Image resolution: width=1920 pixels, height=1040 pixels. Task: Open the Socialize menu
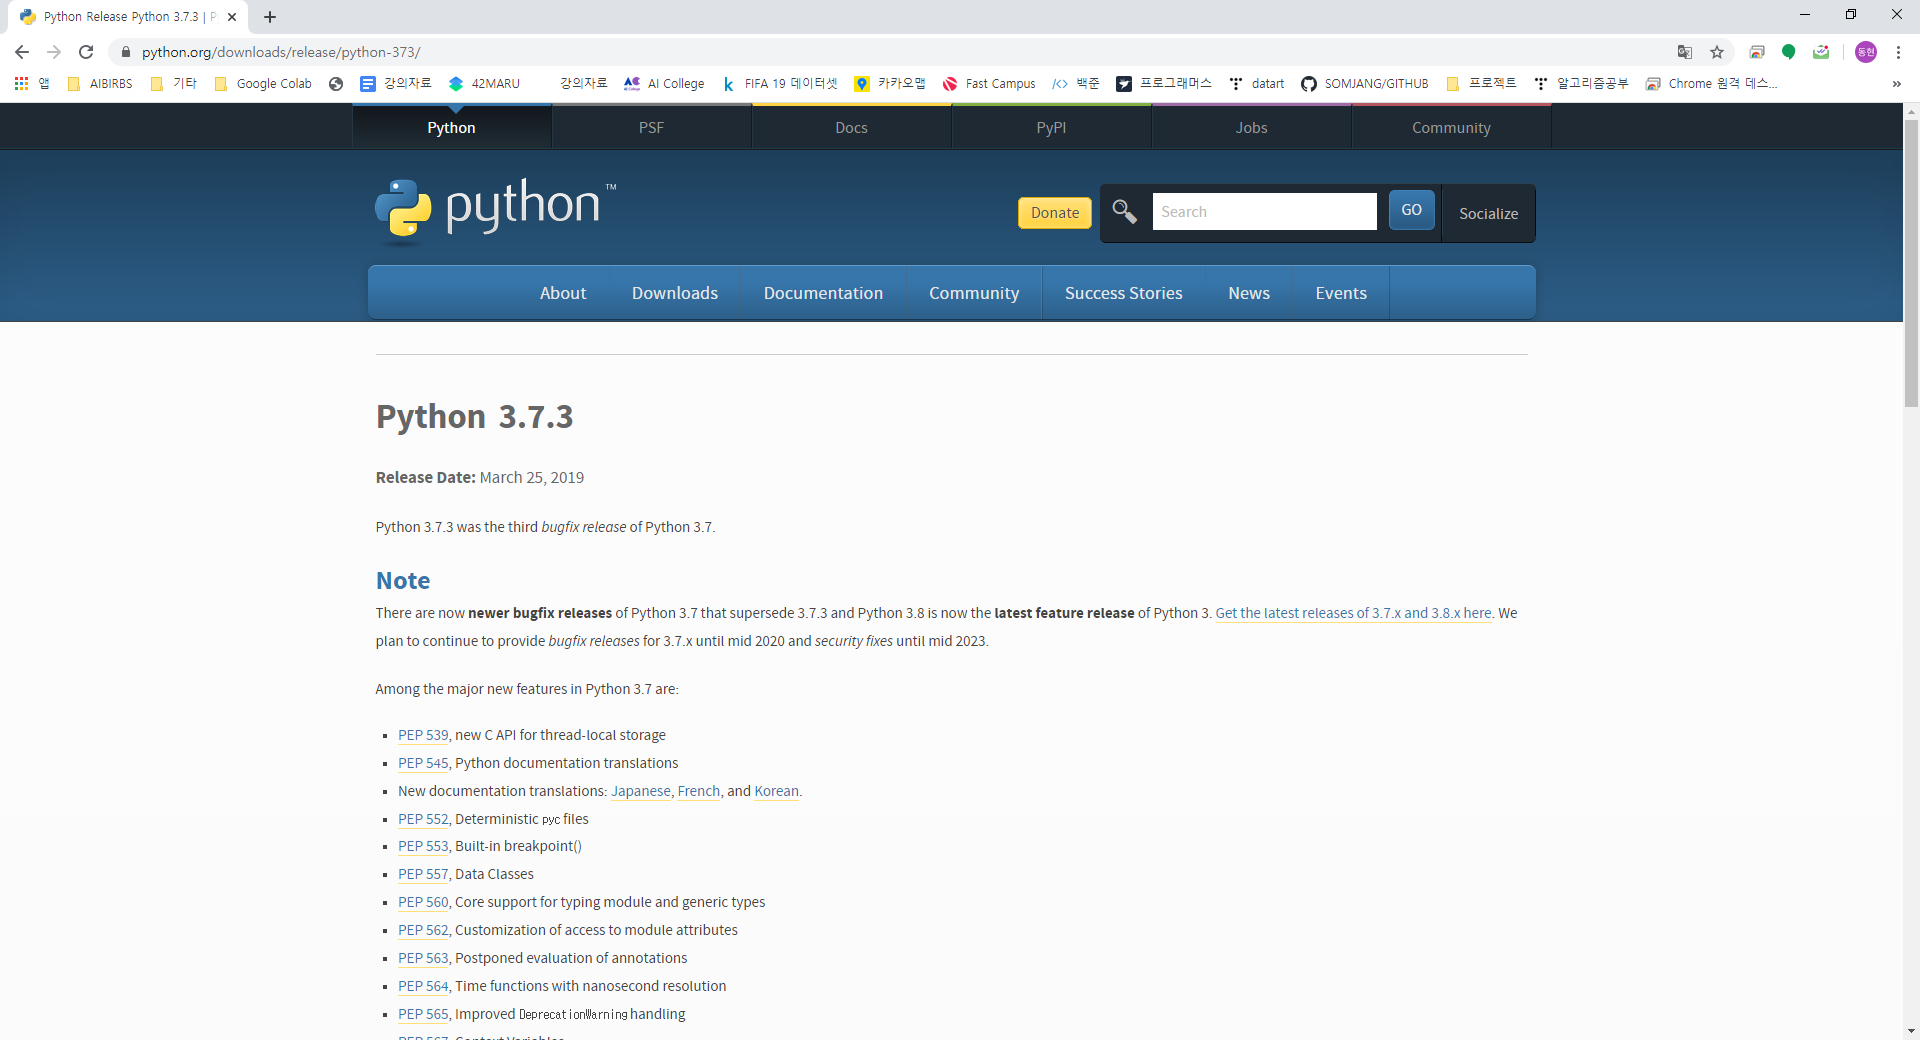coord(1488,214)
